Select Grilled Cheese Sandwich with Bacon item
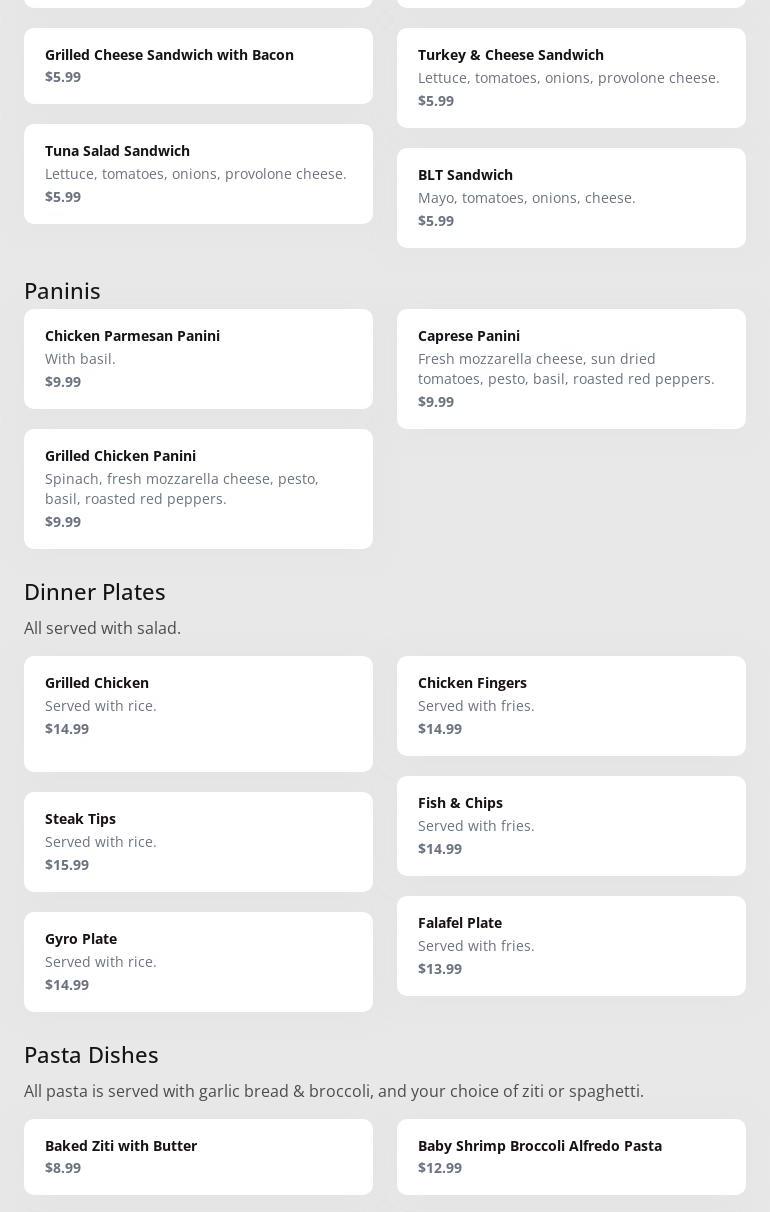770x1212 pixels. (198, 66)
